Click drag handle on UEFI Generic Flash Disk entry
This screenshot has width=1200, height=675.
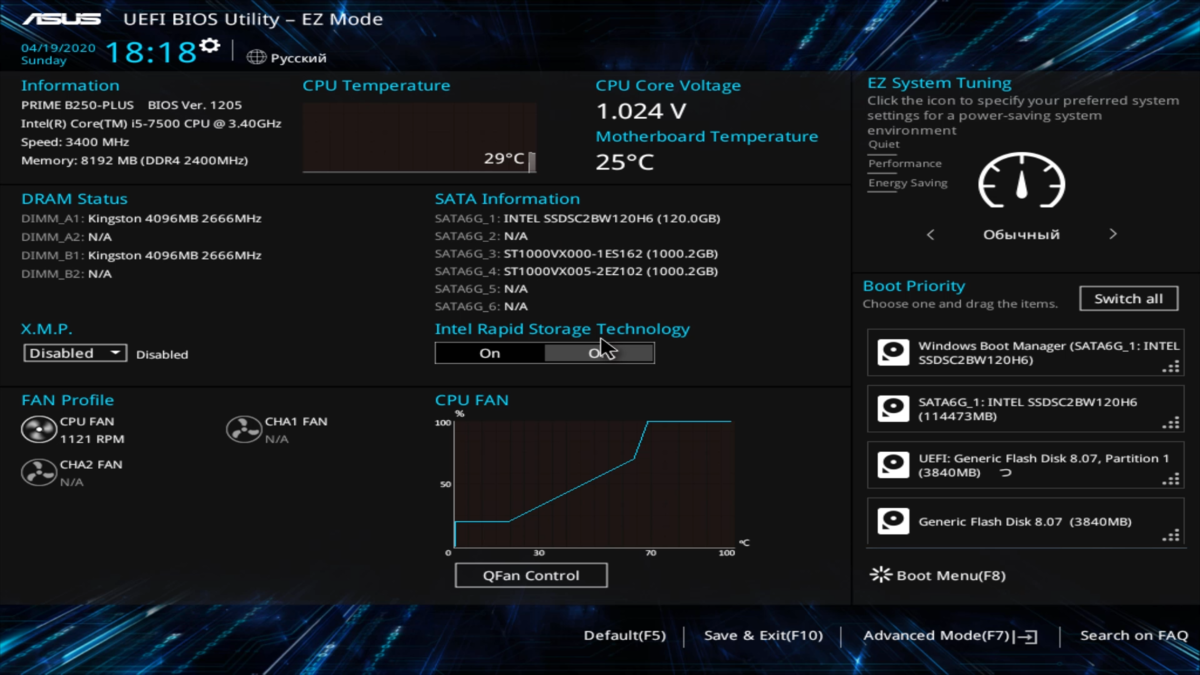click(x=1171, y=479)
